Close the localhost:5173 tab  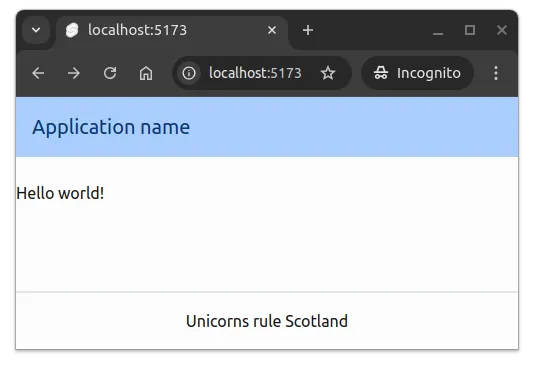pos(272,30)
